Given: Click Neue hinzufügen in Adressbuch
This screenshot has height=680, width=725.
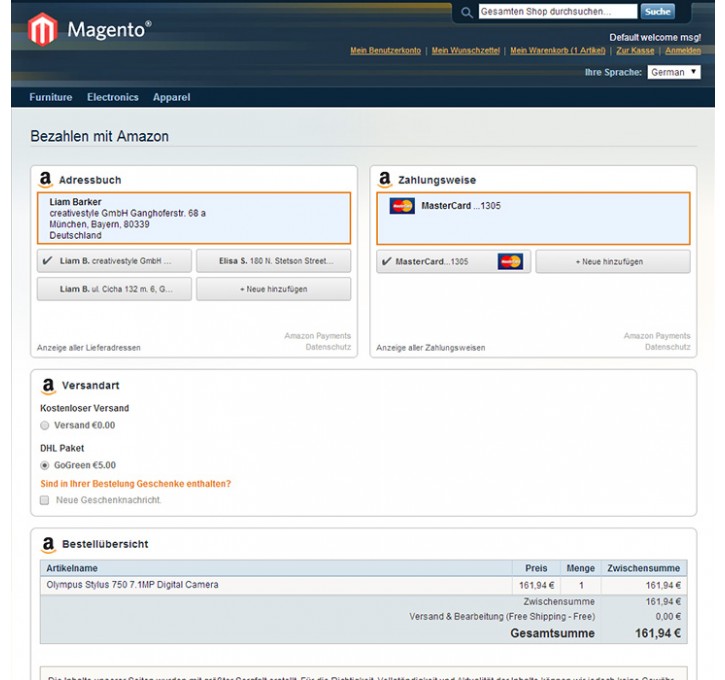Looking at the screenshot, I should click(x=274, y=289).
